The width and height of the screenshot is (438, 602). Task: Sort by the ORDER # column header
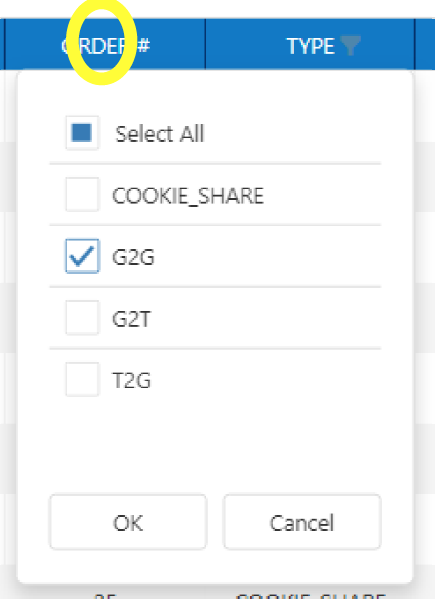[106, 46]
